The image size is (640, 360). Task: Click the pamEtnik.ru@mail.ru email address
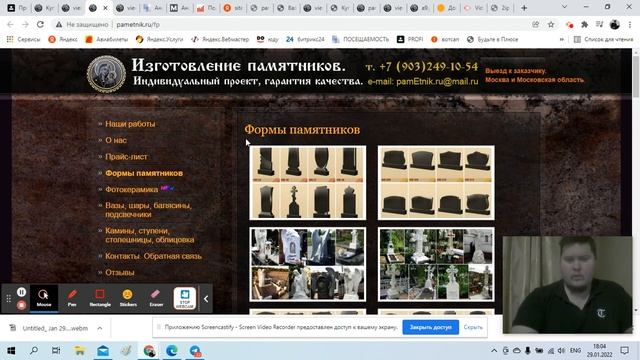(437, 81)
